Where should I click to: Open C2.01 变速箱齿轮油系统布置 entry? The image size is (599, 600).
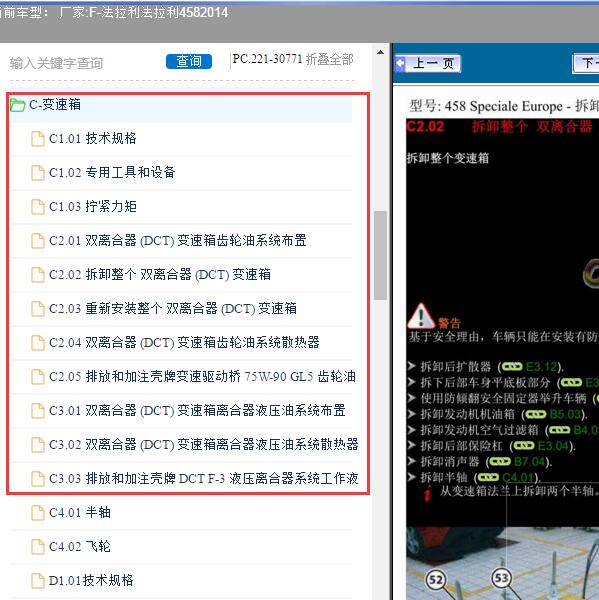coord(178,241)
